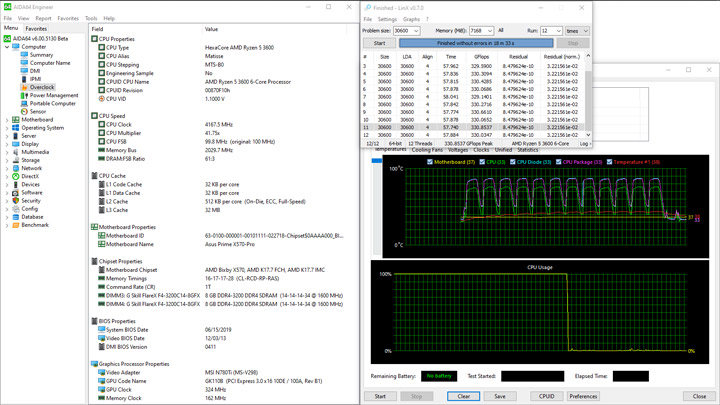Click AIDA64 v6.00.5130 Beta root node

tap(40, 39)
